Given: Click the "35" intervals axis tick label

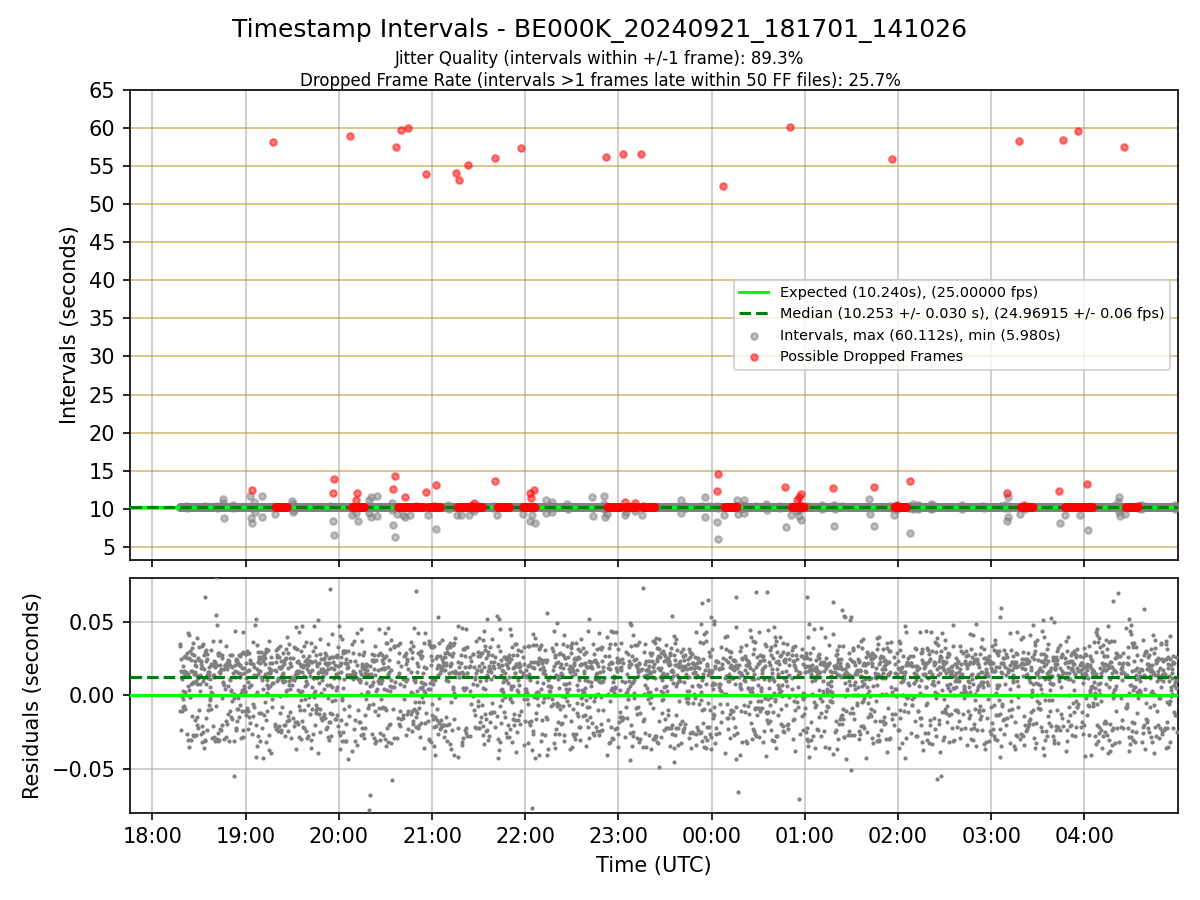Looking at the screenshot, I should coord(104,319).
